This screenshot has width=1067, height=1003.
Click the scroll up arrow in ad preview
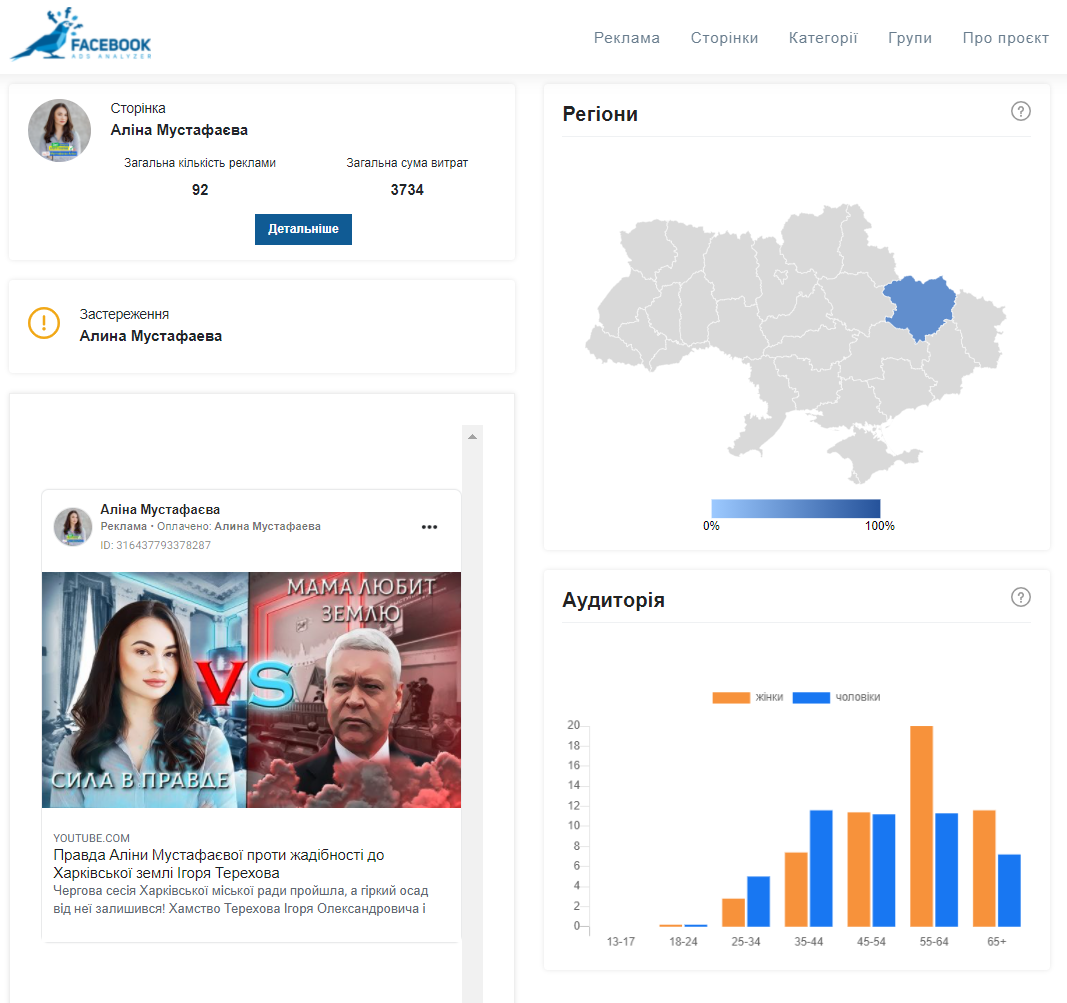tap(472, 437)
